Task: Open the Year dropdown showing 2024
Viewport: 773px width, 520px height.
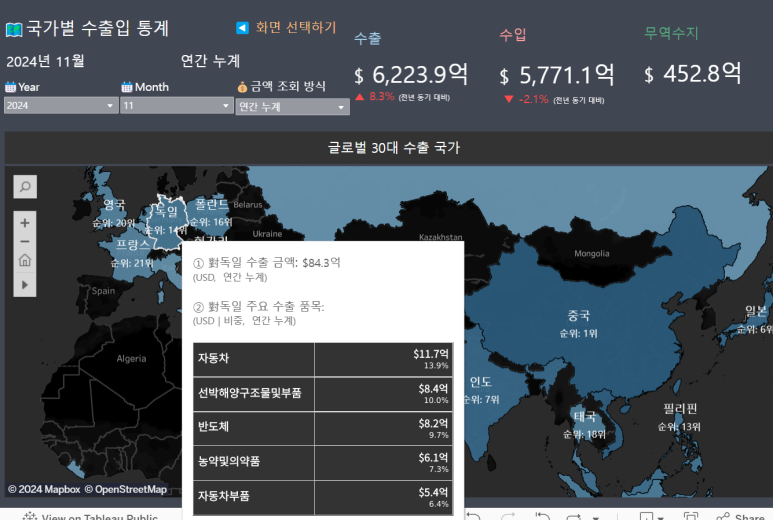Action: (61, 105)
